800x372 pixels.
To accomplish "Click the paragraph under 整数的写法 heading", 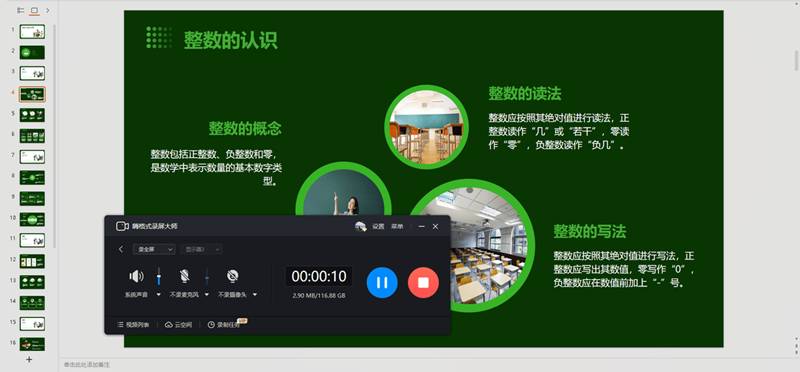I will 624,269.
